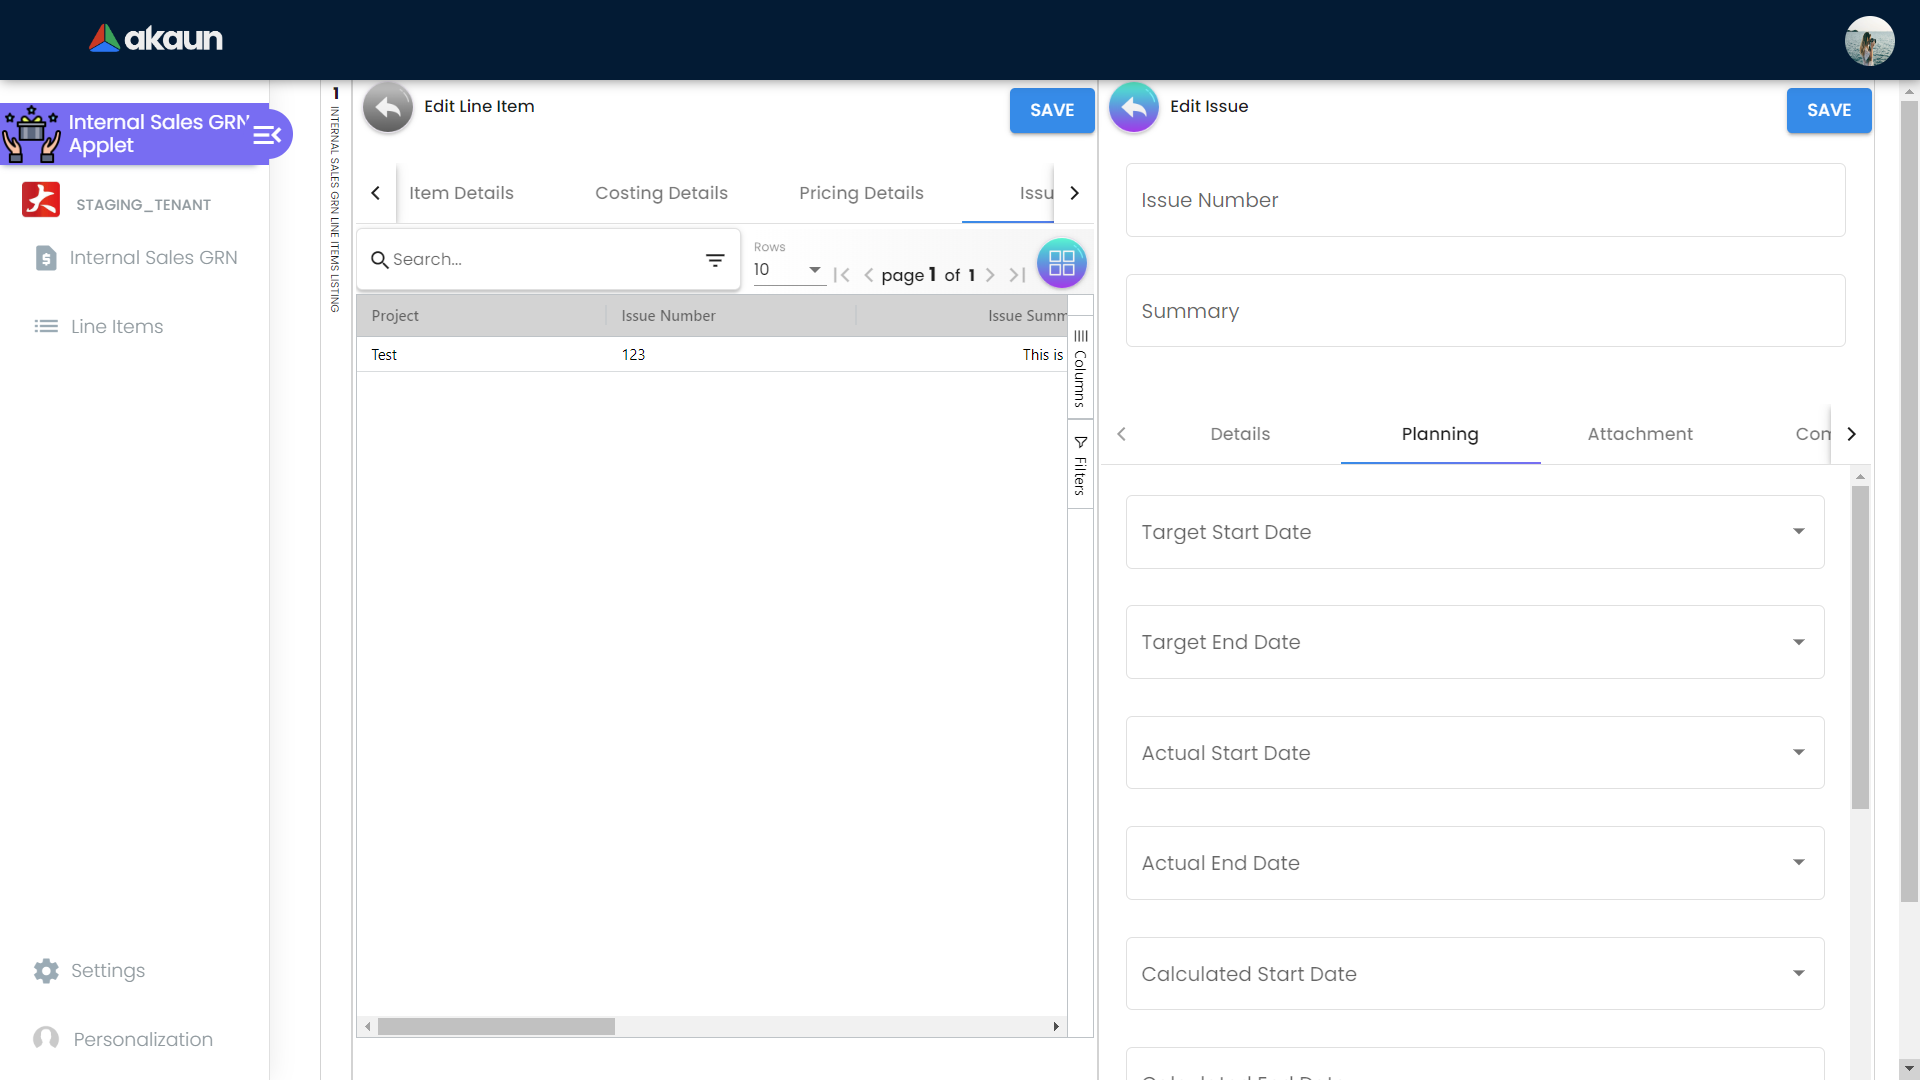1920x1080 pixels.
Task: Click the Edit Issue back arrow
Action: [x=1133, y=107]
